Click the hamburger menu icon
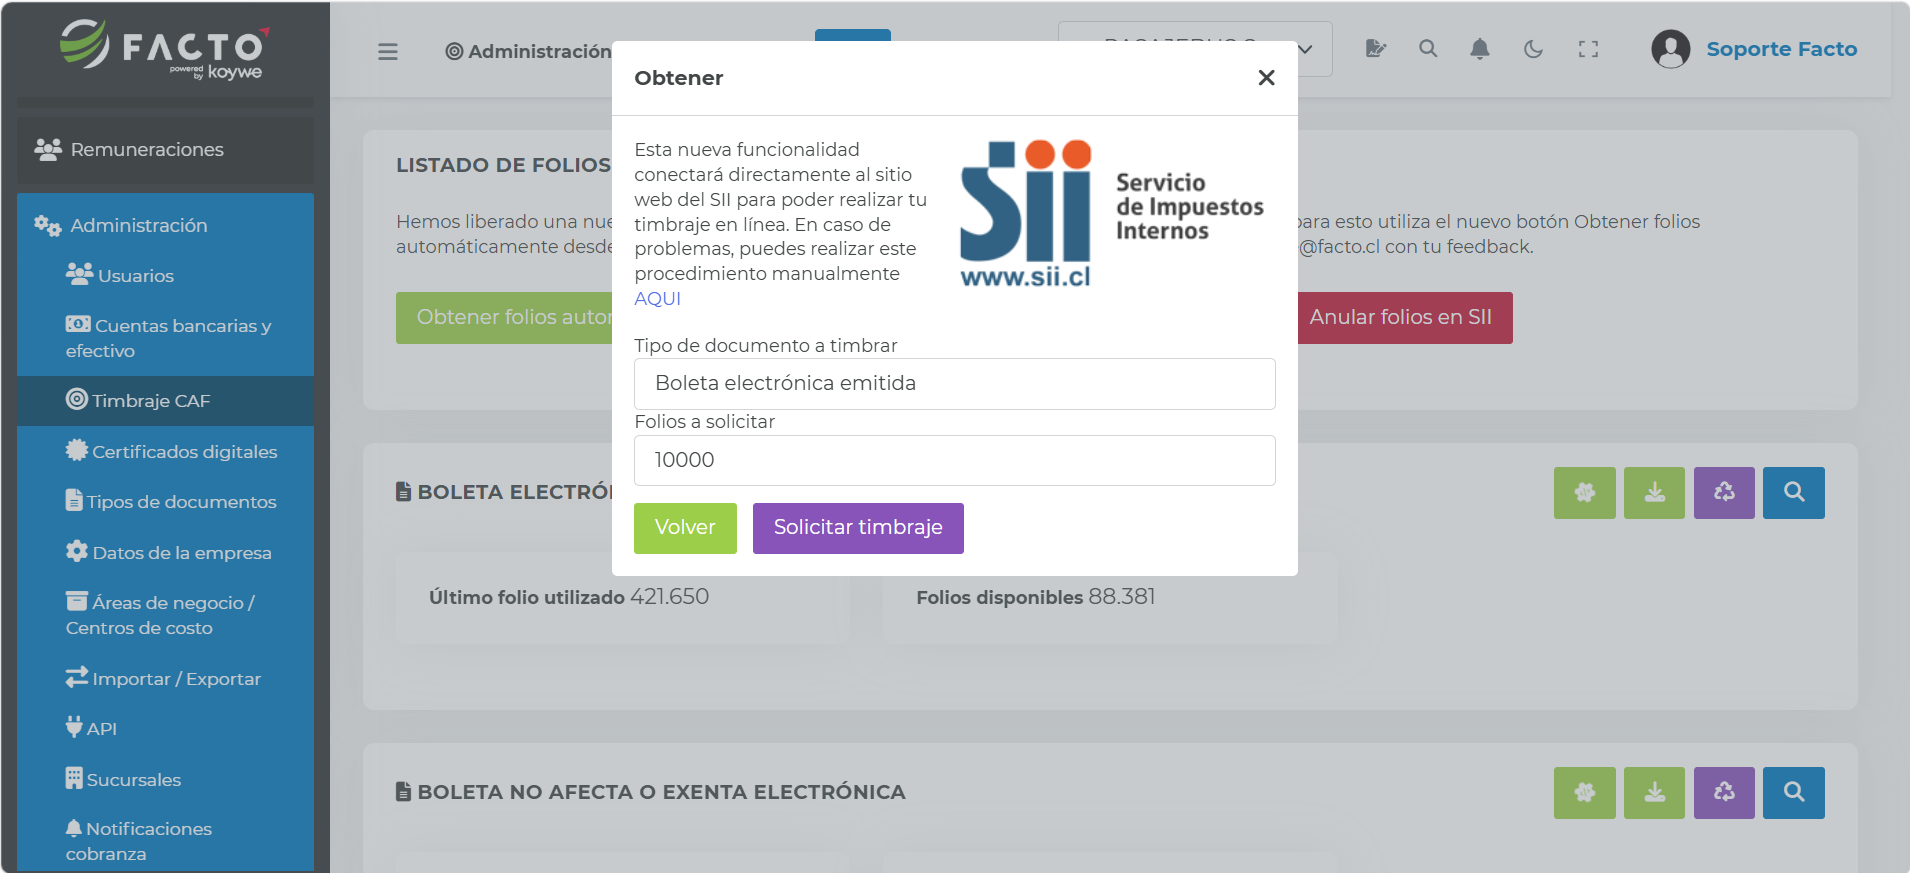The width and height of the screenshot is (1910, 873). tap(388, 51)
